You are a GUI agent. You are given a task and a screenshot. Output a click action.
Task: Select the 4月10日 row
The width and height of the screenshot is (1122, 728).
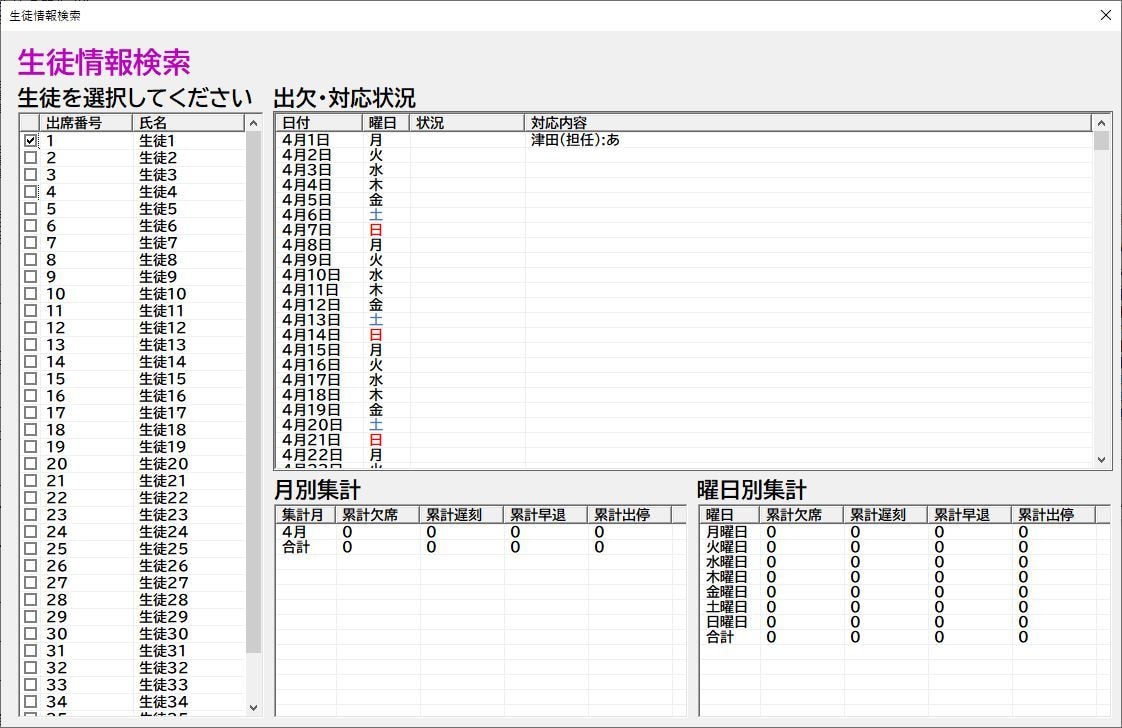tap(683, 275)
